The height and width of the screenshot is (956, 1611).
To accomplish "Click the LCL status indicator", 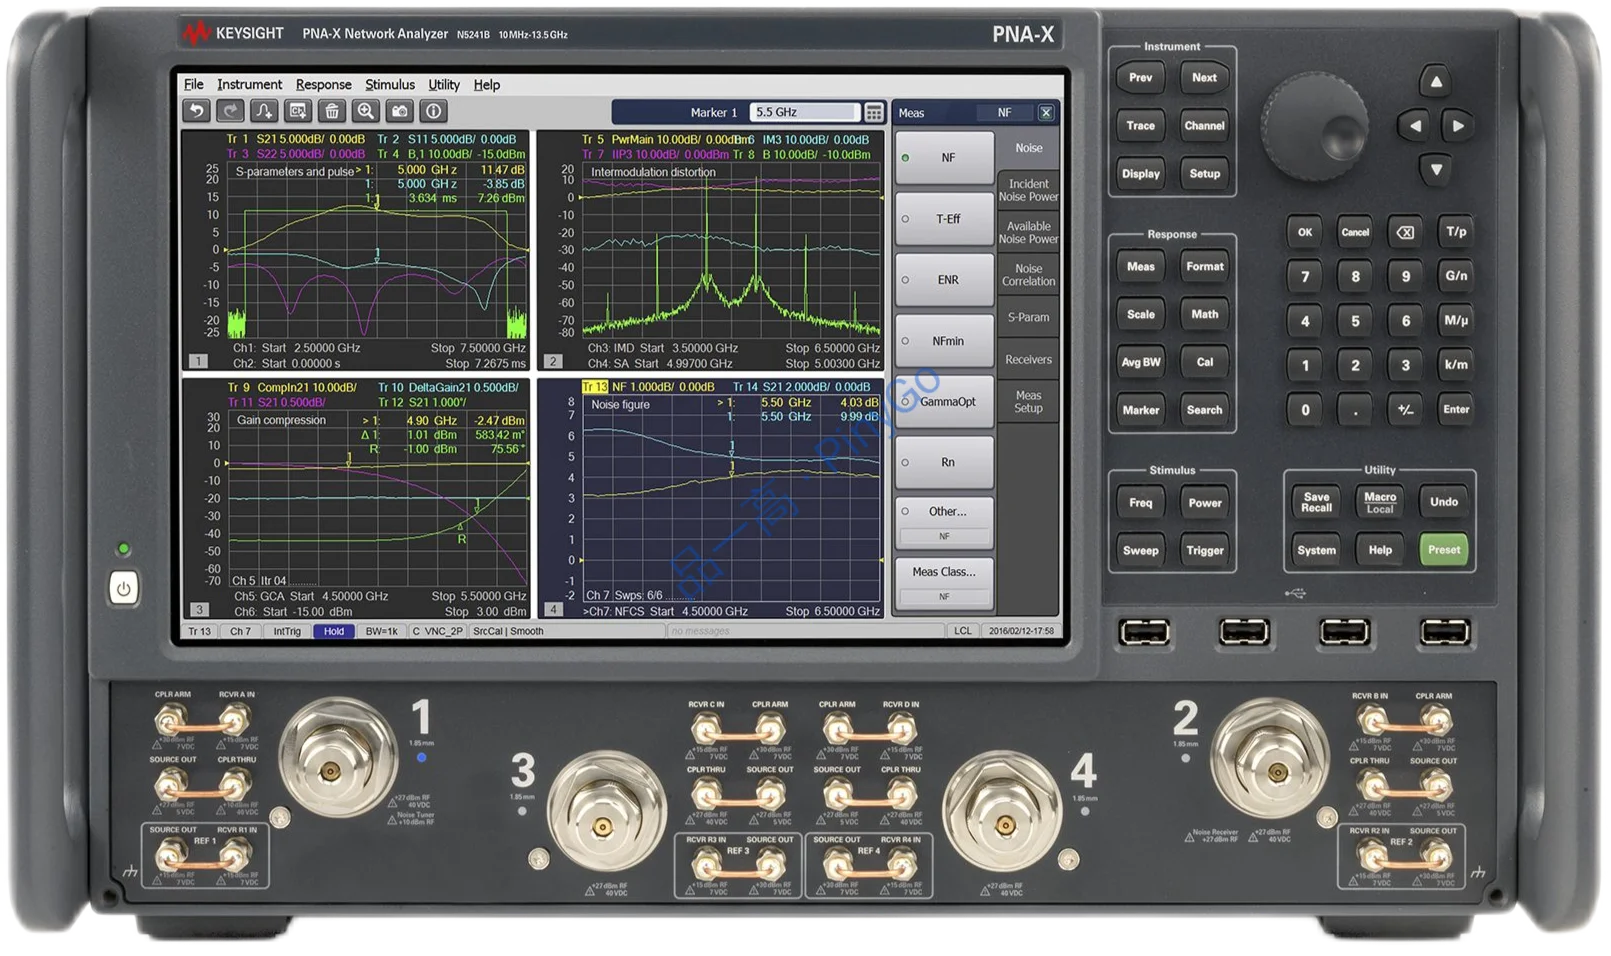I will tap(962, 631).
